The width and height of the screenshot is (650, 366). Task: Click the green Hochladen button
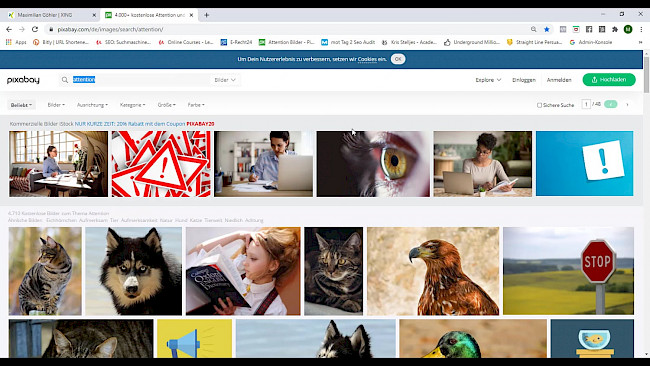coord(609,80)
